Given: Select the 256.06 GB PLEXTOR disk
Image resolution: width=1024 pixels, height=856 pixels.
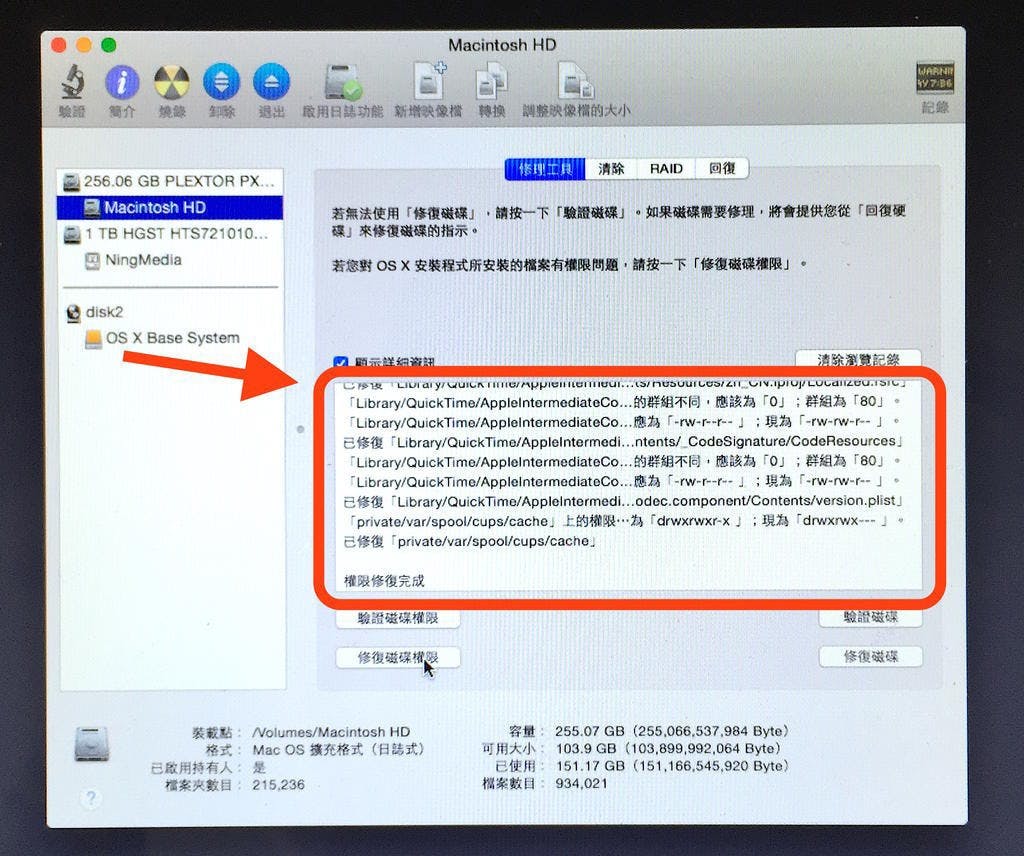Looking at the screenshot, I should 171,182.
